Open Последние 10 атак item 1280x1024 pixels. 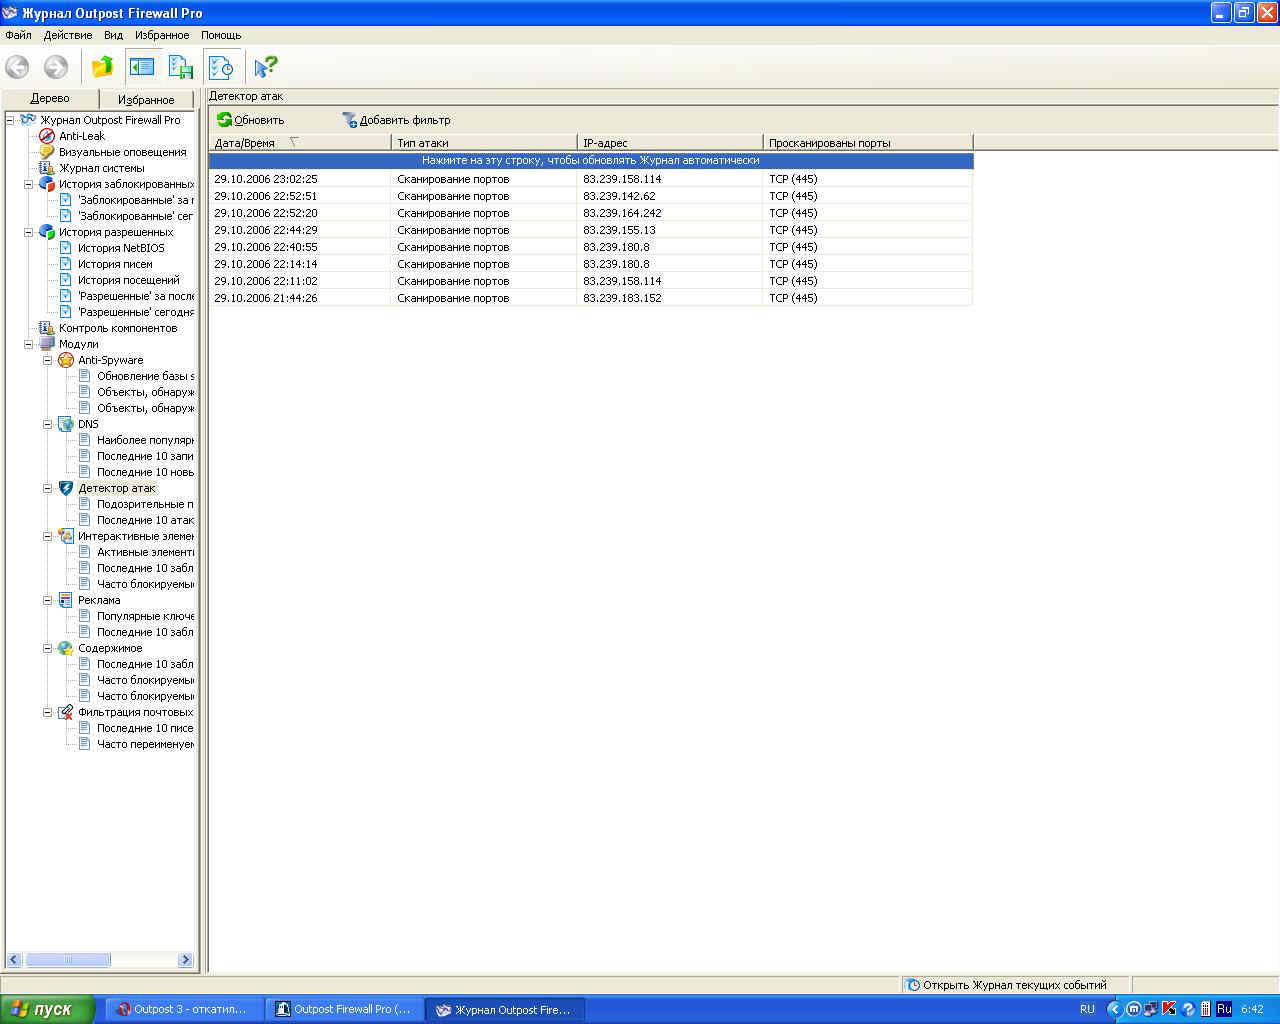(145, 520)
